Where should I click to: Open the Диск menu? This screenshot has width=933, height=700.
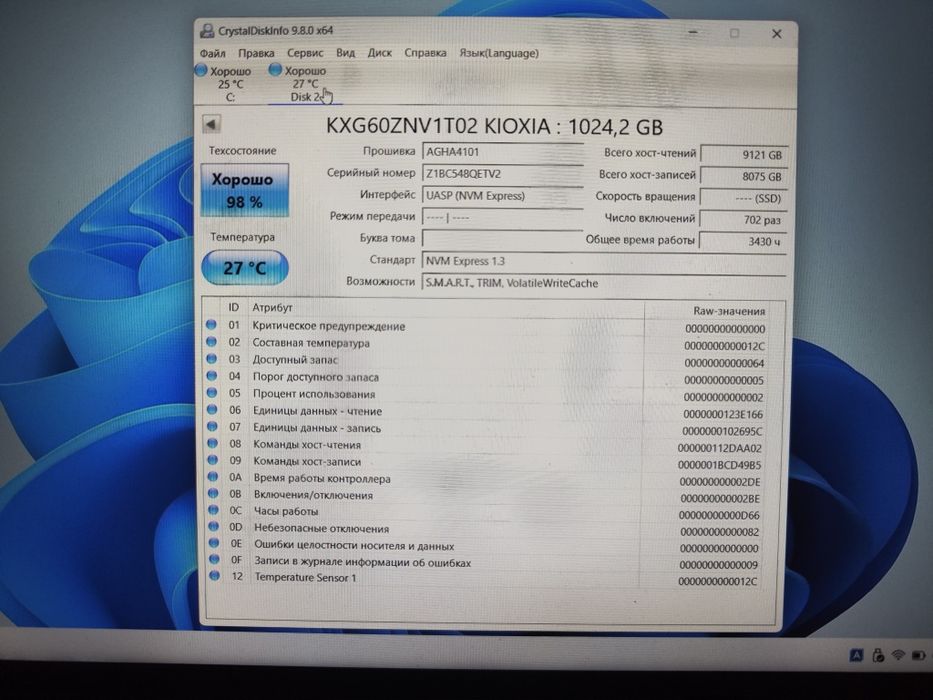coord(379,53)
